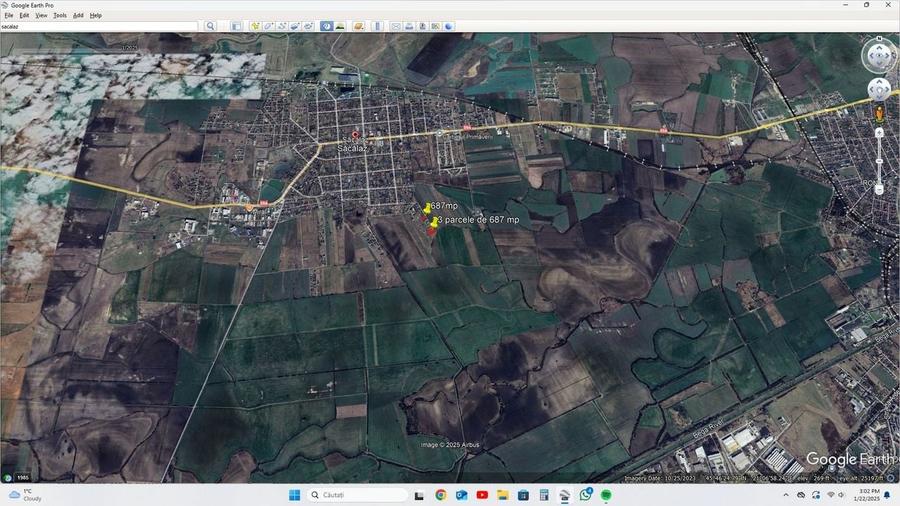Open the historical imagery clock tool
The height and width of the screenshot is (506, 900).
point(327,26)
